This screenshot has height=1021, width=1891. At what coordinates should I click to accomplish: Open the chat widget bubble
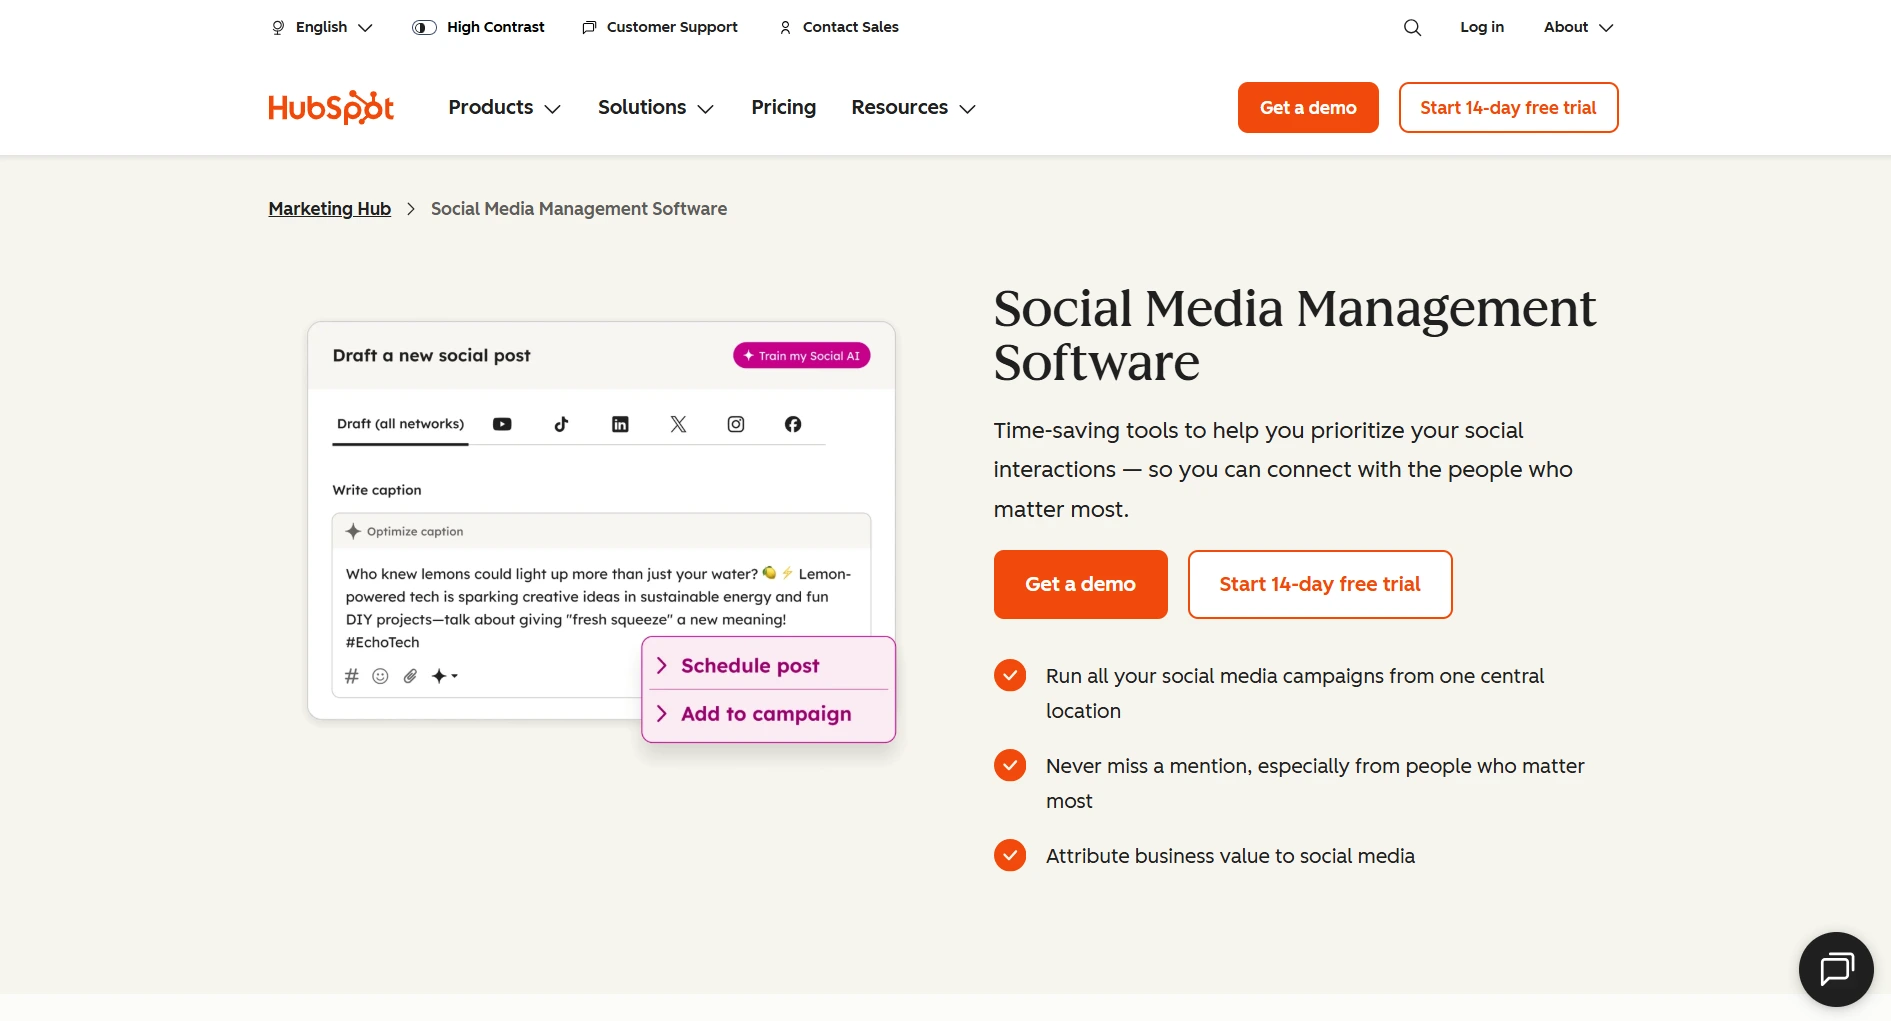tap(1836, 969)
